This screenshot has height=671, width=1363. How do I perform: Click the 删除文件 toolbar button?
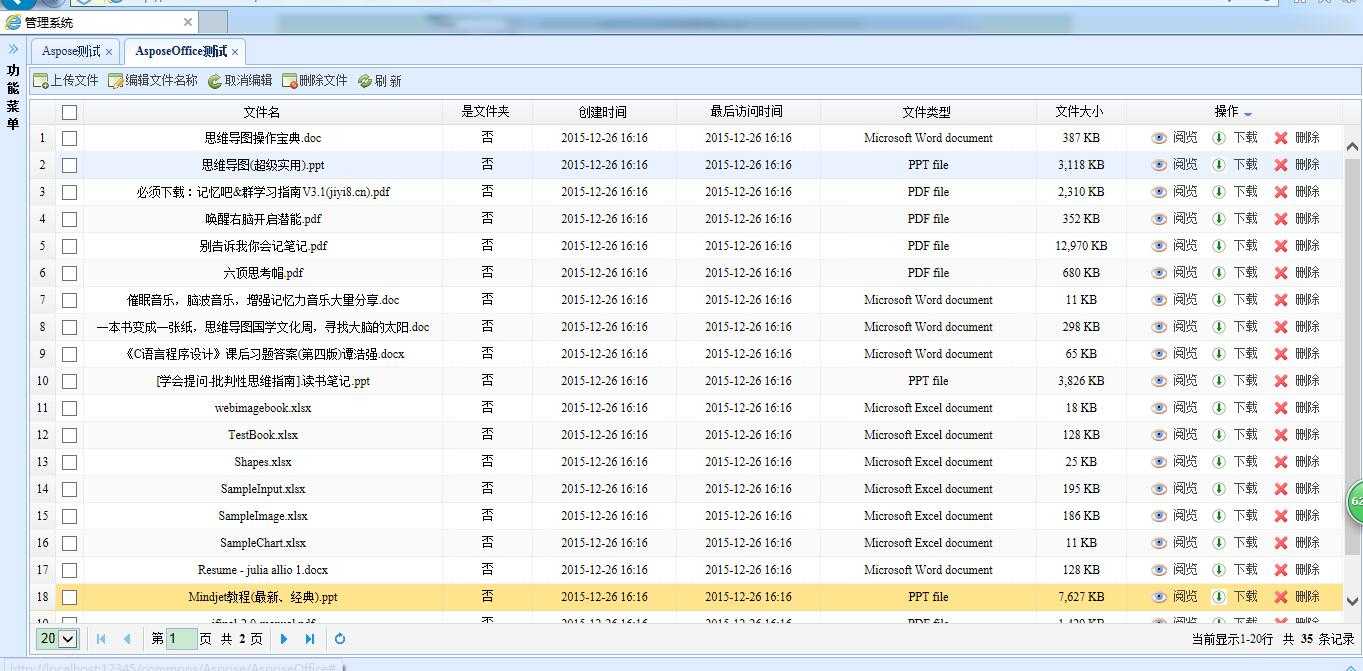coord(315,81)
